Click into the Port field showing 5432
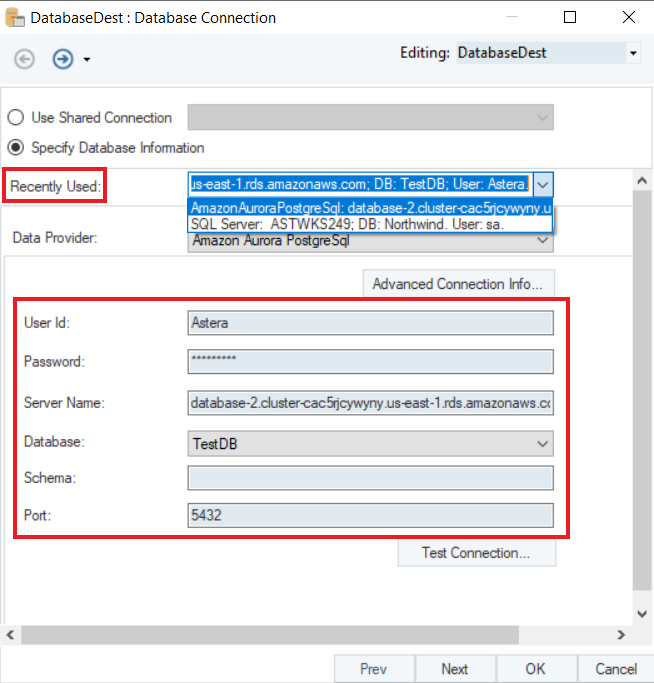654x683 pixels. (371, 515)
